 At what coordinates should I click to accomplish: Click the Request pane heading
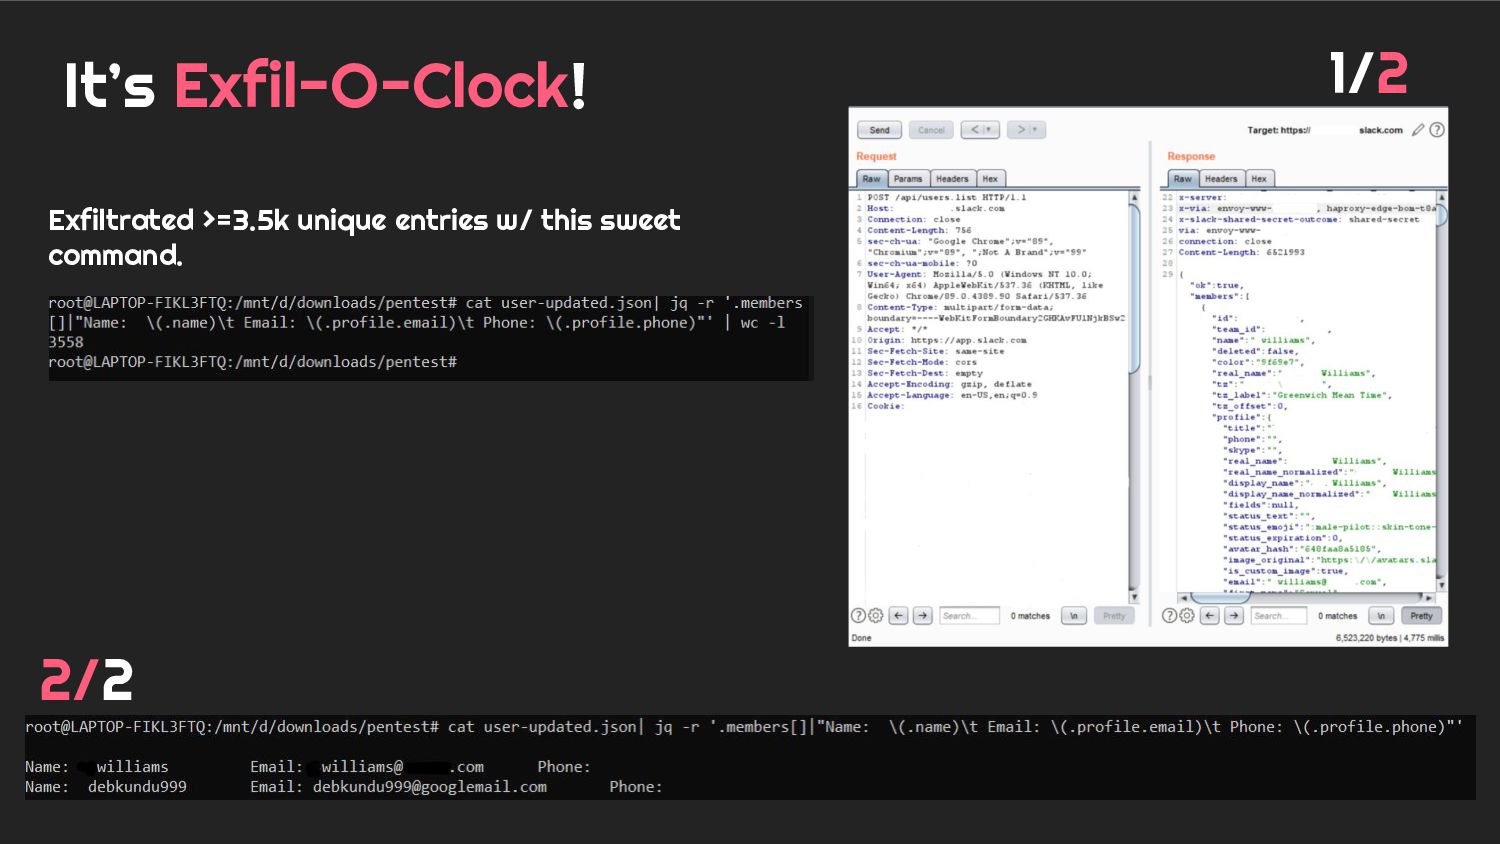(876, 156)
